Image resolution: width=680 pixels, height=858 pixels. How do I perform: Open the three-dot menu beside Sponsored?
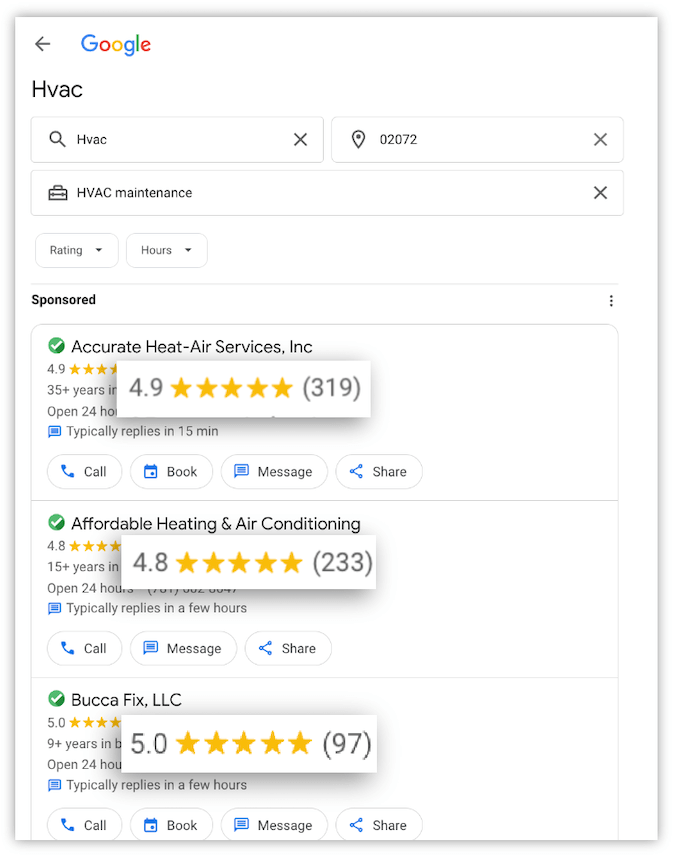click(x=611, y=300)
